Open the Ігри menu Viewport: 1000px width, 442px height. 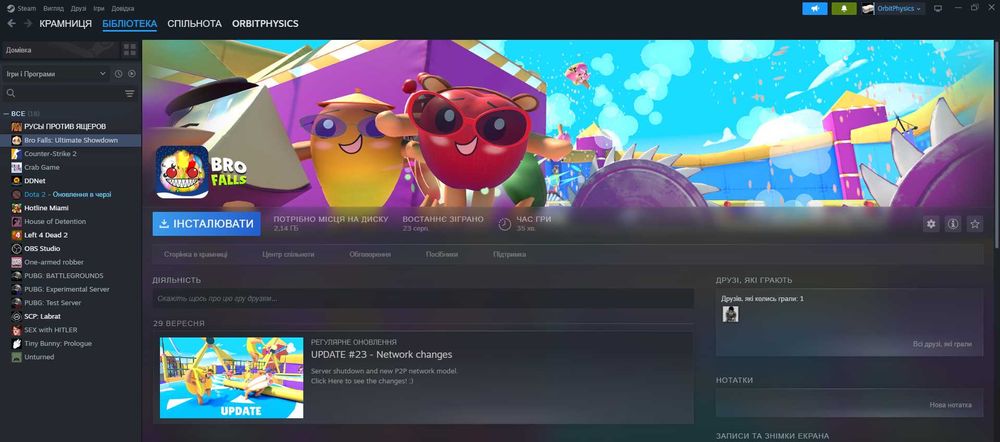pos(99,8)
